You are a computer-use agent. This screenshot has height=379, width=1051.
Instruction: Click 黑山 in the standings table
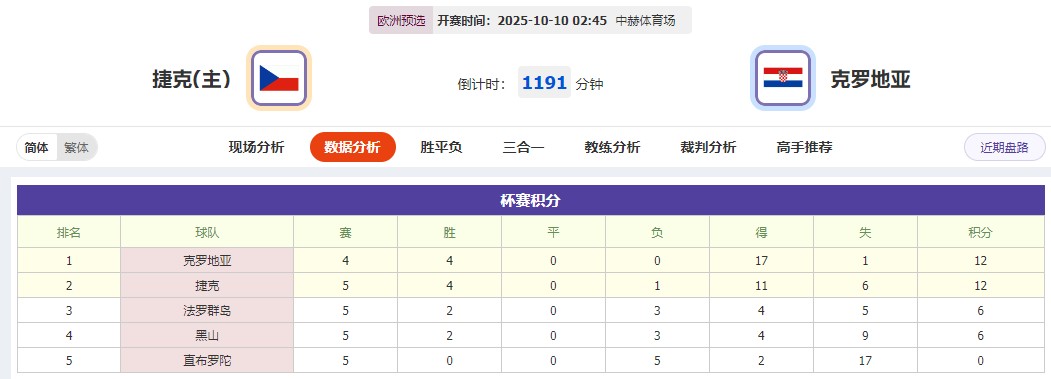pyautogui.click(x=207, y=335)
